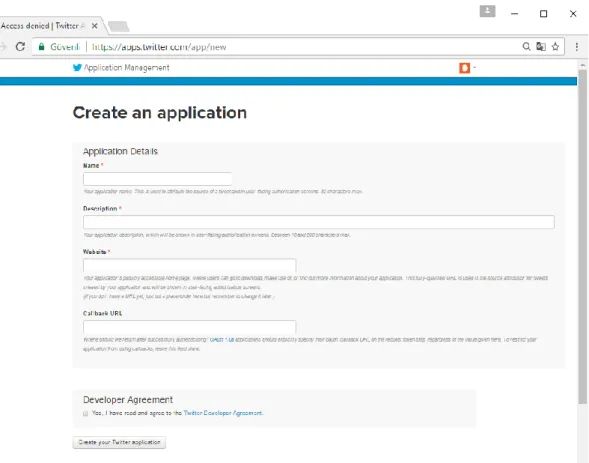Screen dimensions: 589x463
Task: Click the Developer Agreement section title
Action: pyautogui.click(x=128, y=400)
